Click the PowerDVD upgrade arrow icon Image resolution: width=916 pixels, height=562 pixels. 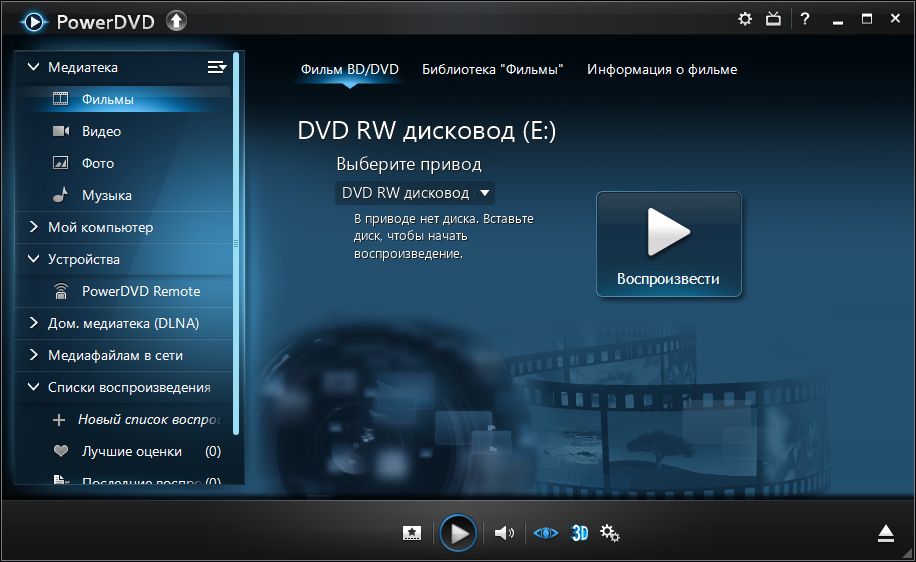(x=176, y=21)
